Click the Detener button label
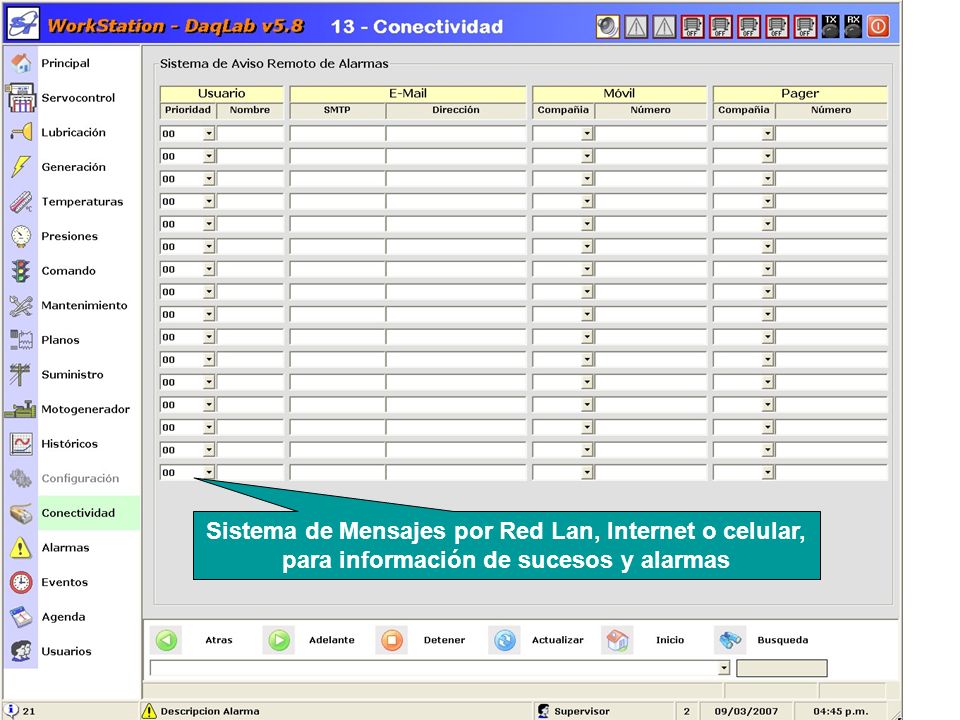Viewport: 960px width, 720px height. 444,640
